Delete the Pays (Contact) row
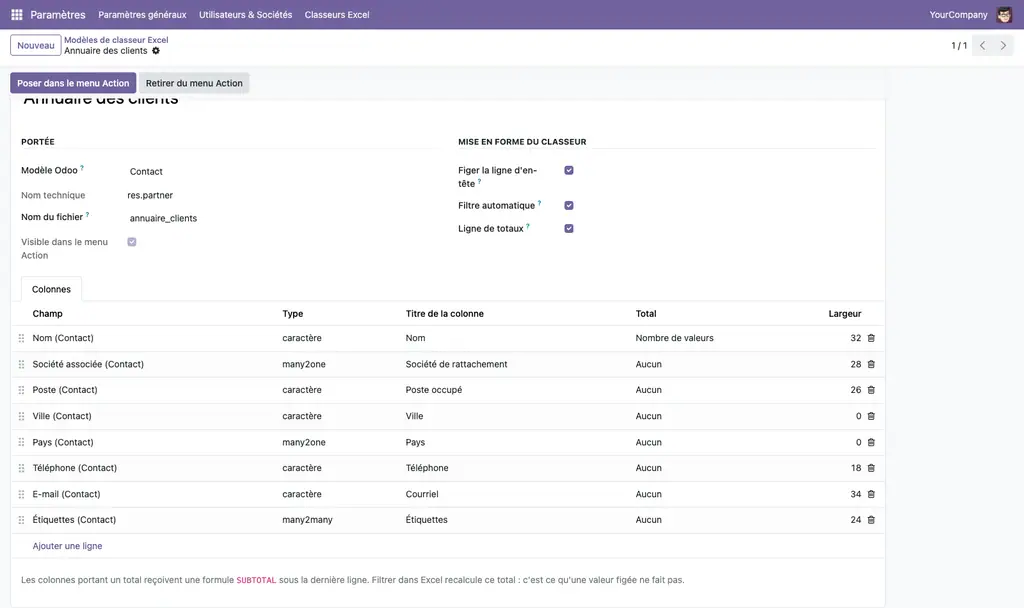This screenshot has width=1024, height=608. click(x=871, y=442)
